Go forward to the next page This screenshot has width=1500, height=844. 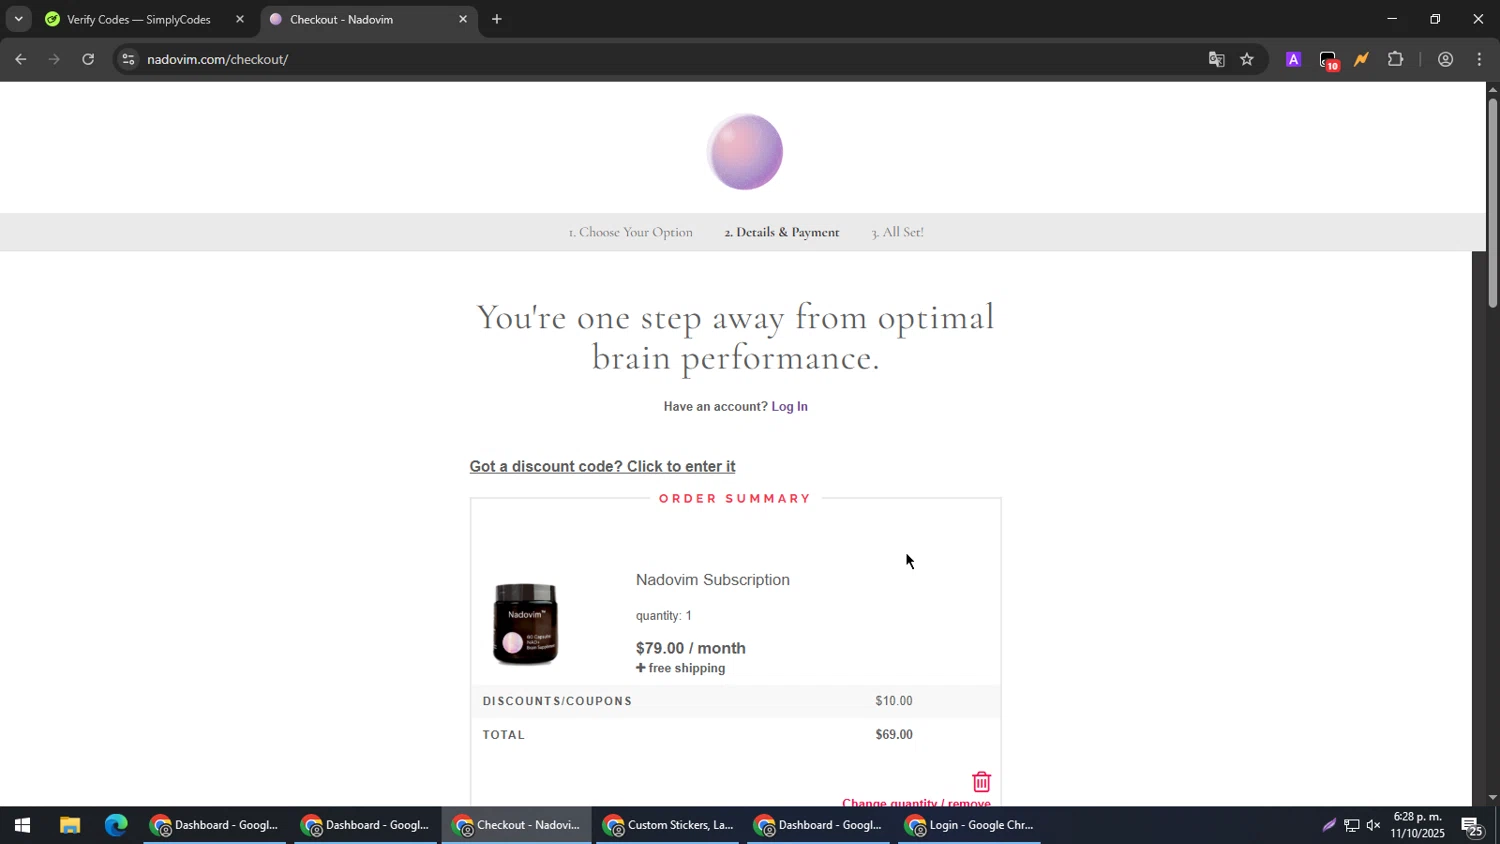(x=54, y=60)
